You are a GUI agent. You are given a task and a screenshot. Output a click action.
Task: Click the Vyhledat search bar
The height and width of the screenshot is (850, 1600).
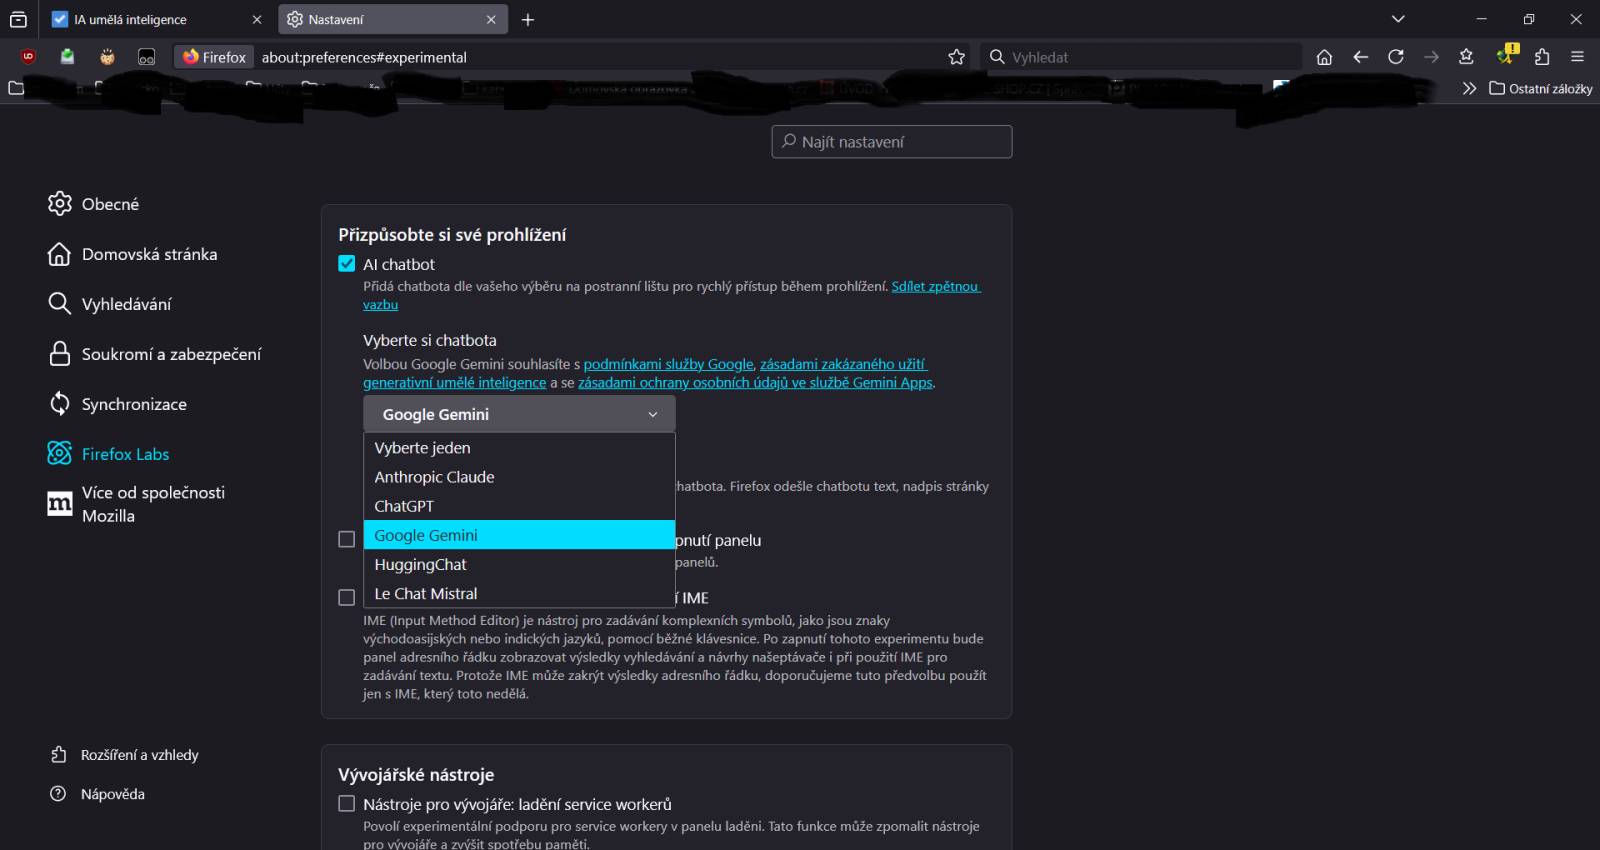coord(1140,57)
